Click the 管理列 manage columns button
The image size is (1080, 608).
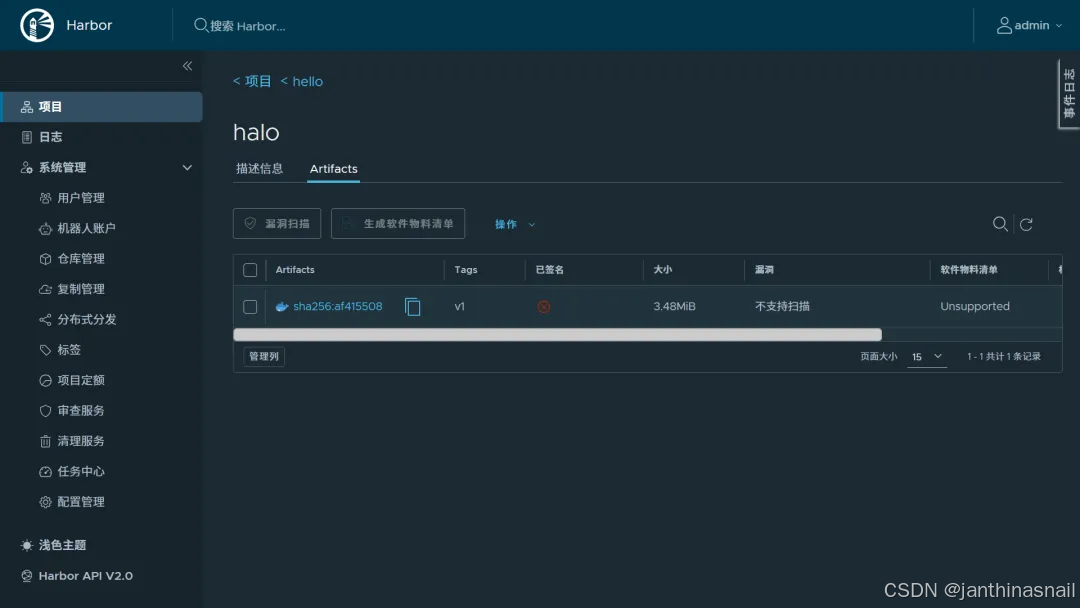coord(264,357)
